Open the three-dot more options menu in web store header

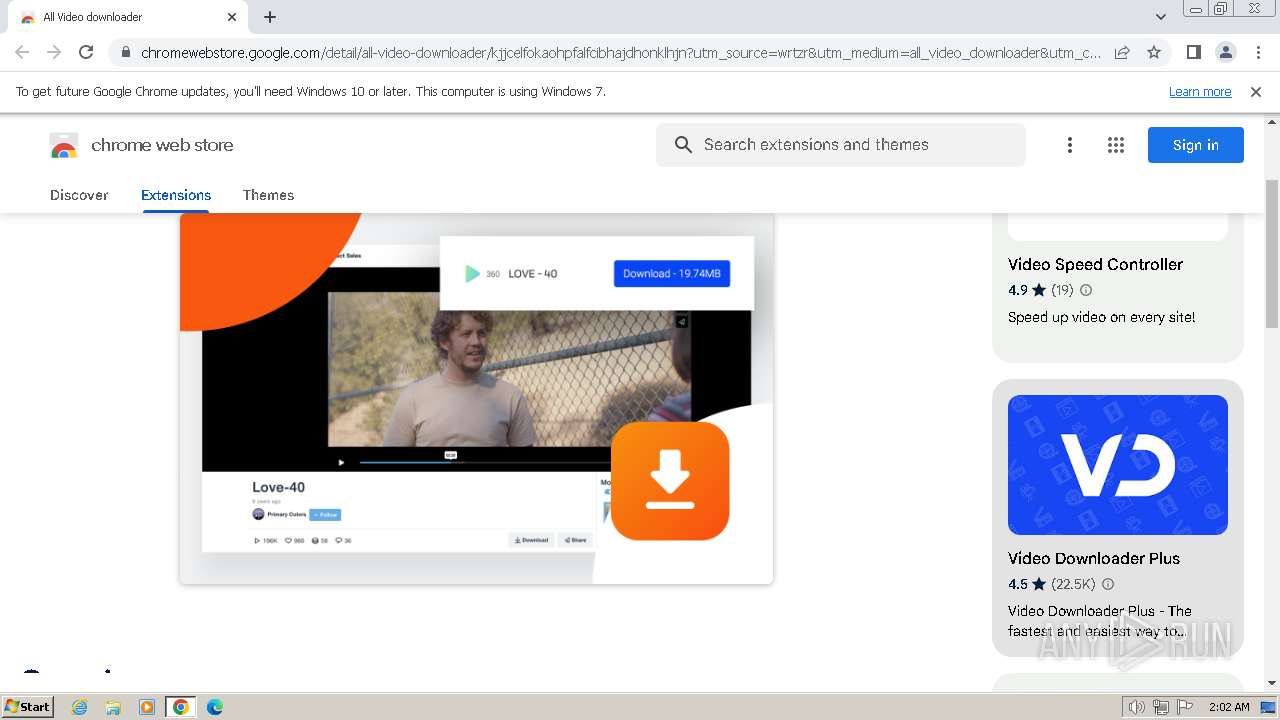tap(1070, 145)
